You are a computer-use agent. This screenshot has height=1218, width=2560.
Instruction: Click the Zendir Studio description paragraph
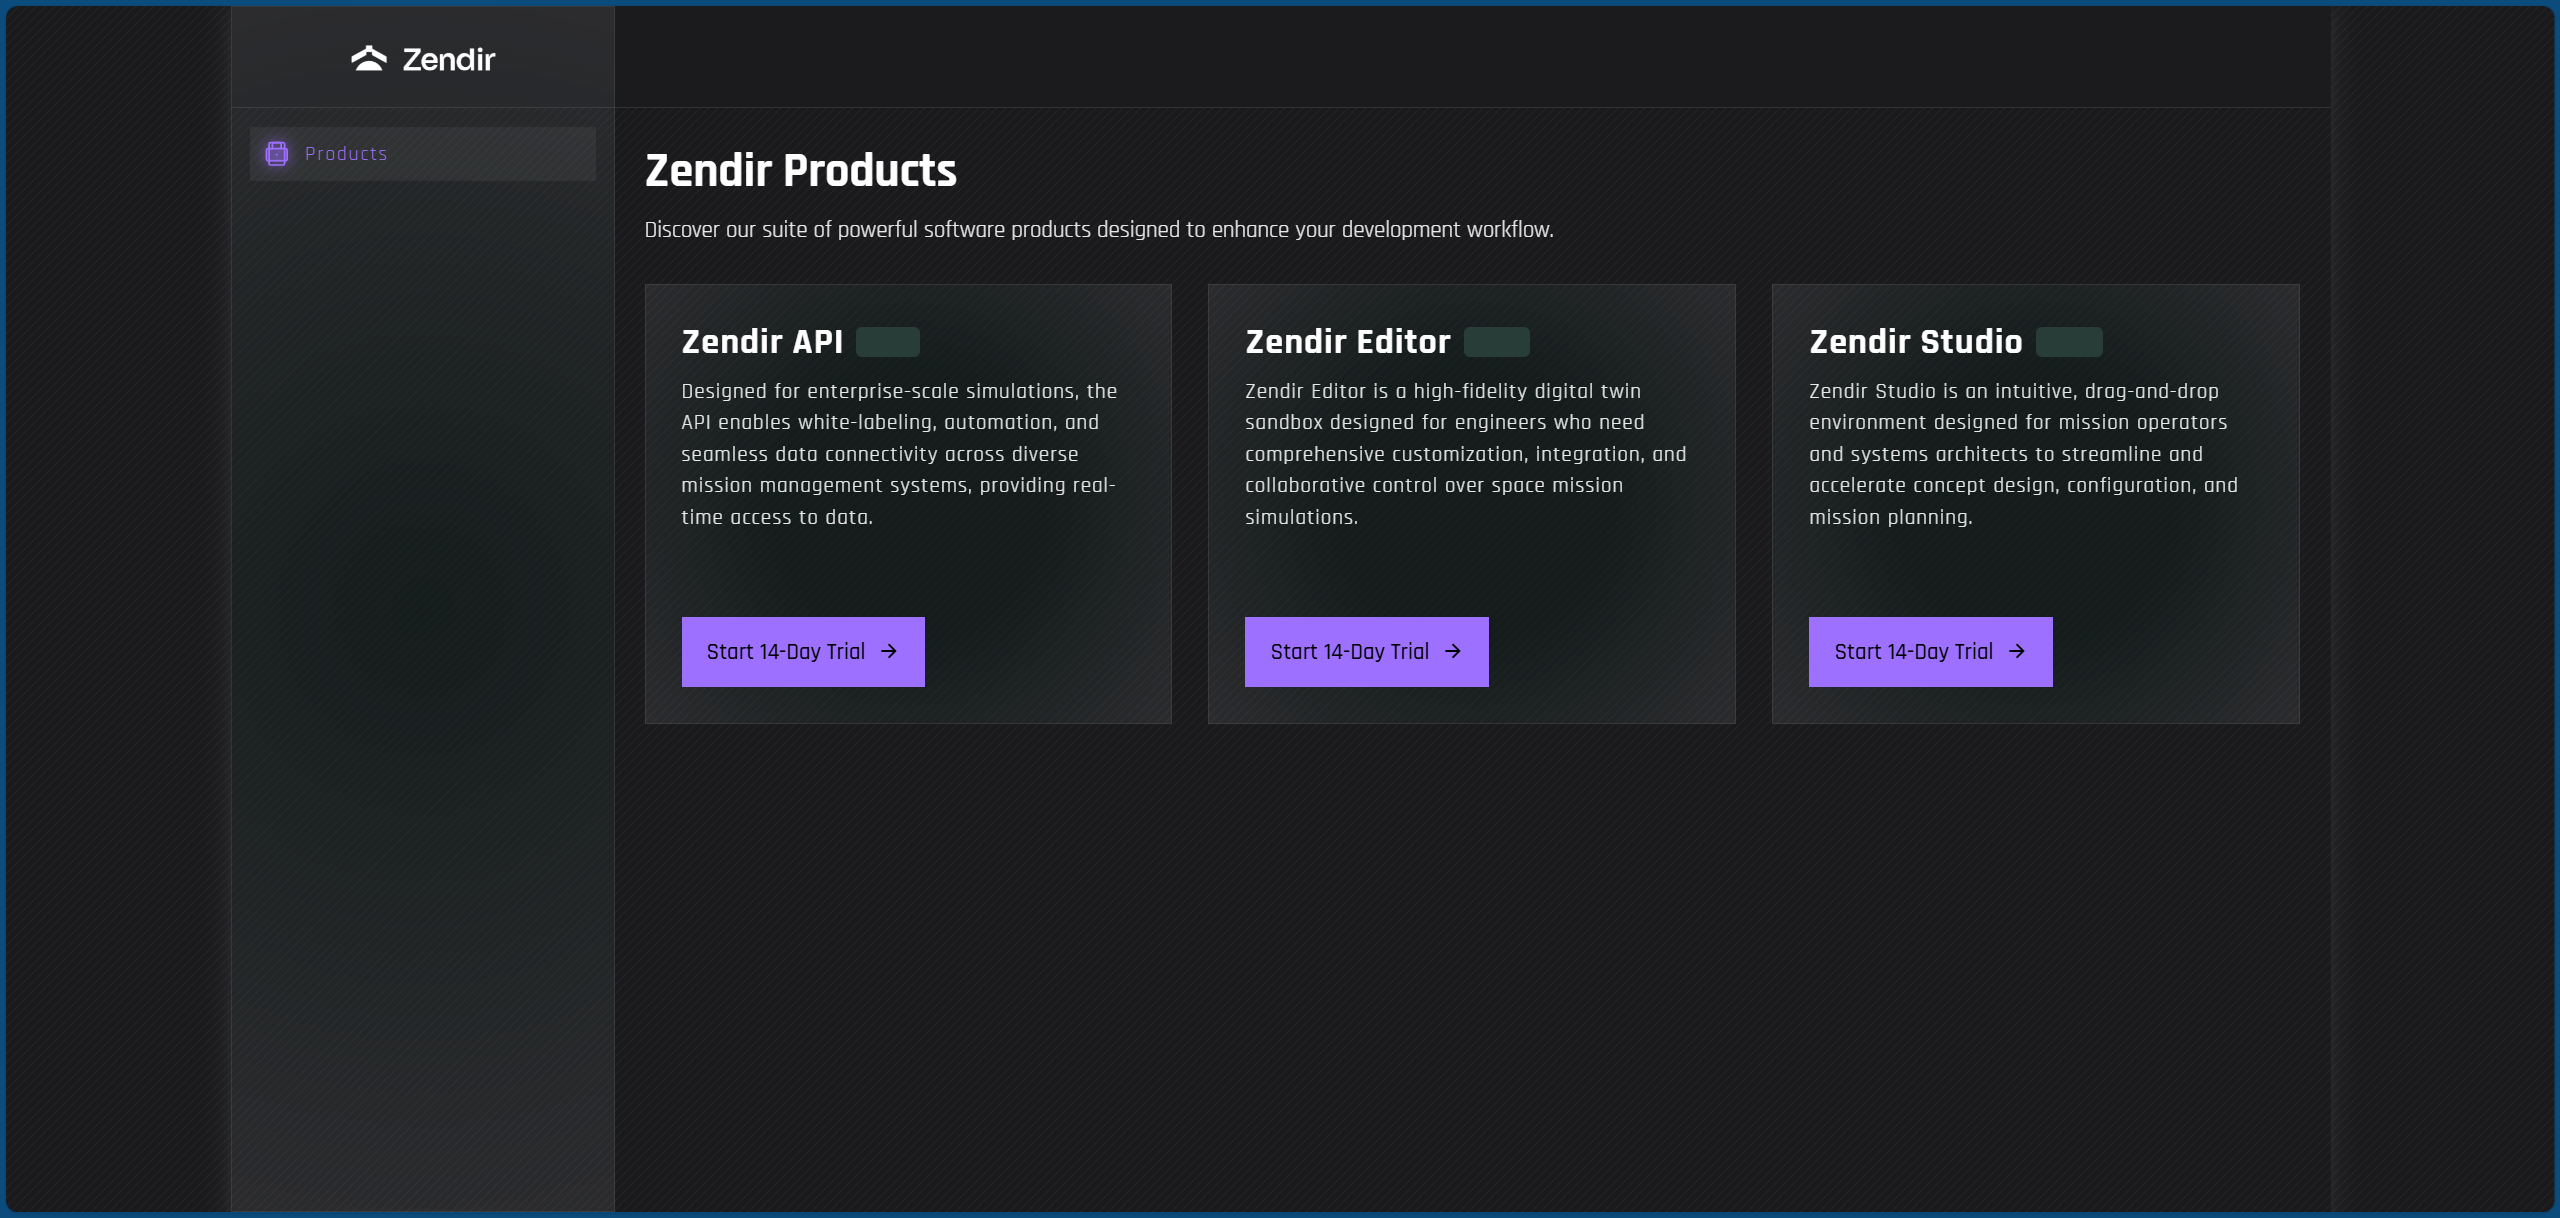tap(2022, 454)
